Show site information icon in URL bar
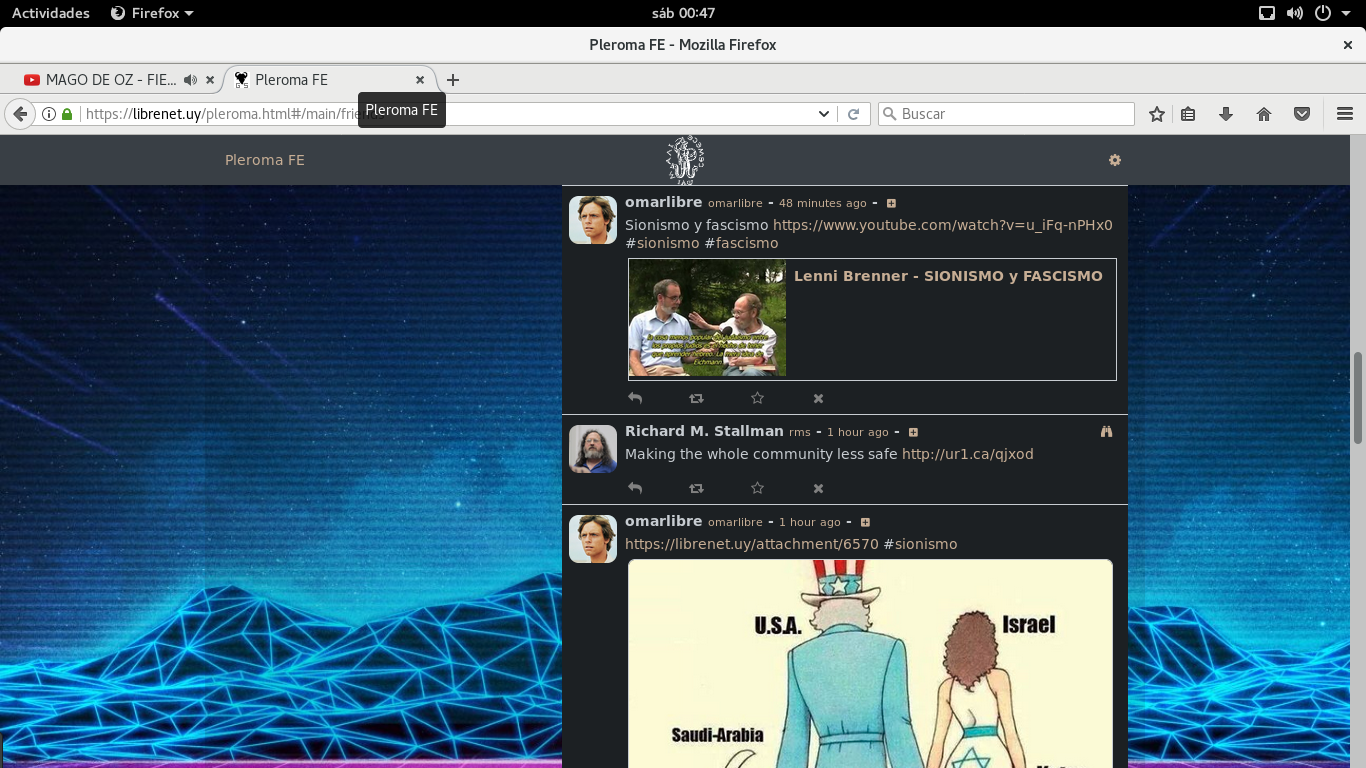This screenshot has height=768, width=1366. pos(48,114)
